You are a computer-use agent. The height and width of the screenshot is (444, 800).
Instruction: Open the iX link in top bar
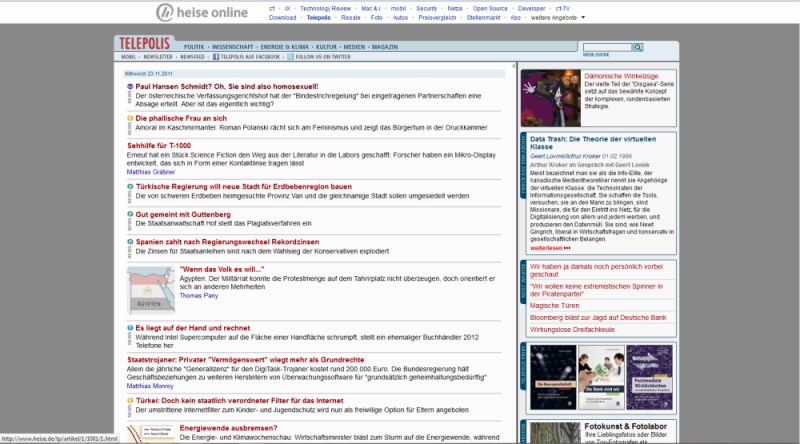click(287, 9)
